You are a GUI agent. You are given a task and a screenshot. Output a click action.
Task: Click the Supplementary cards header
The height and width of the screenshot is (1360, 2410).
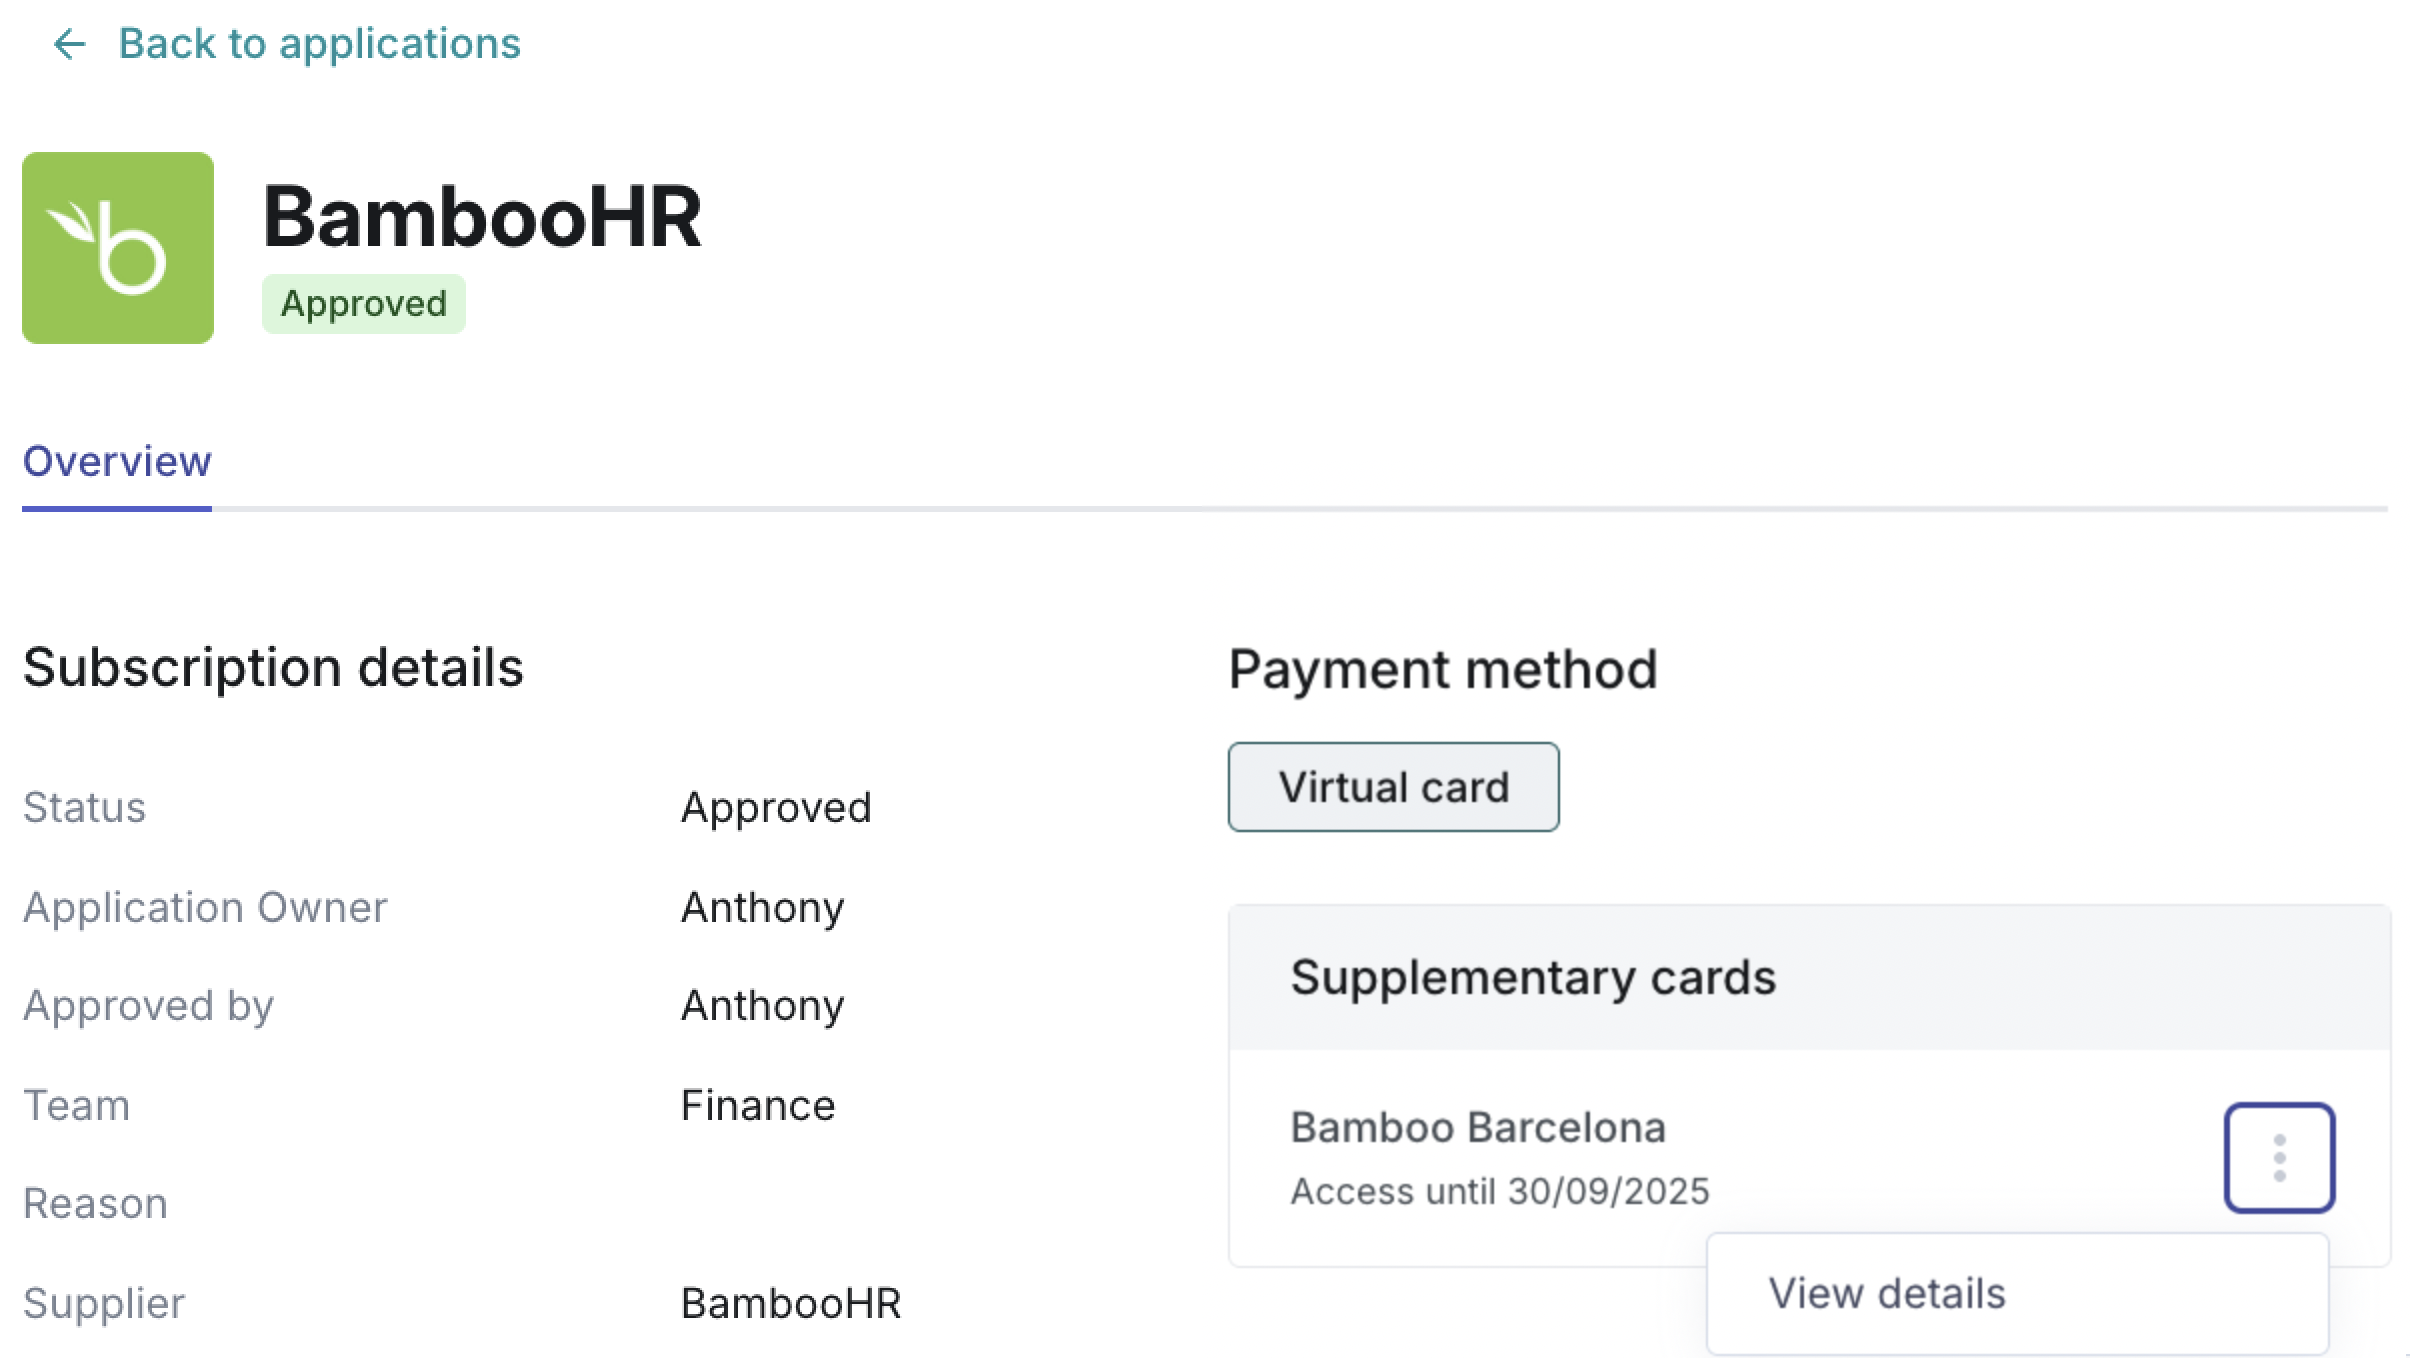tap(1533, 977)
